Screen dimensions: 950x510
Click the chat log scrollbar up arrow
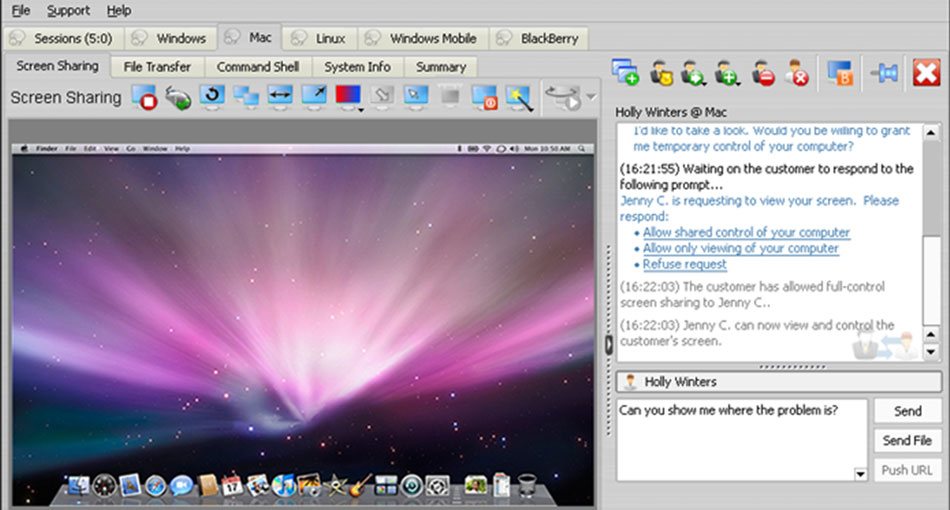tap(931, 132)
